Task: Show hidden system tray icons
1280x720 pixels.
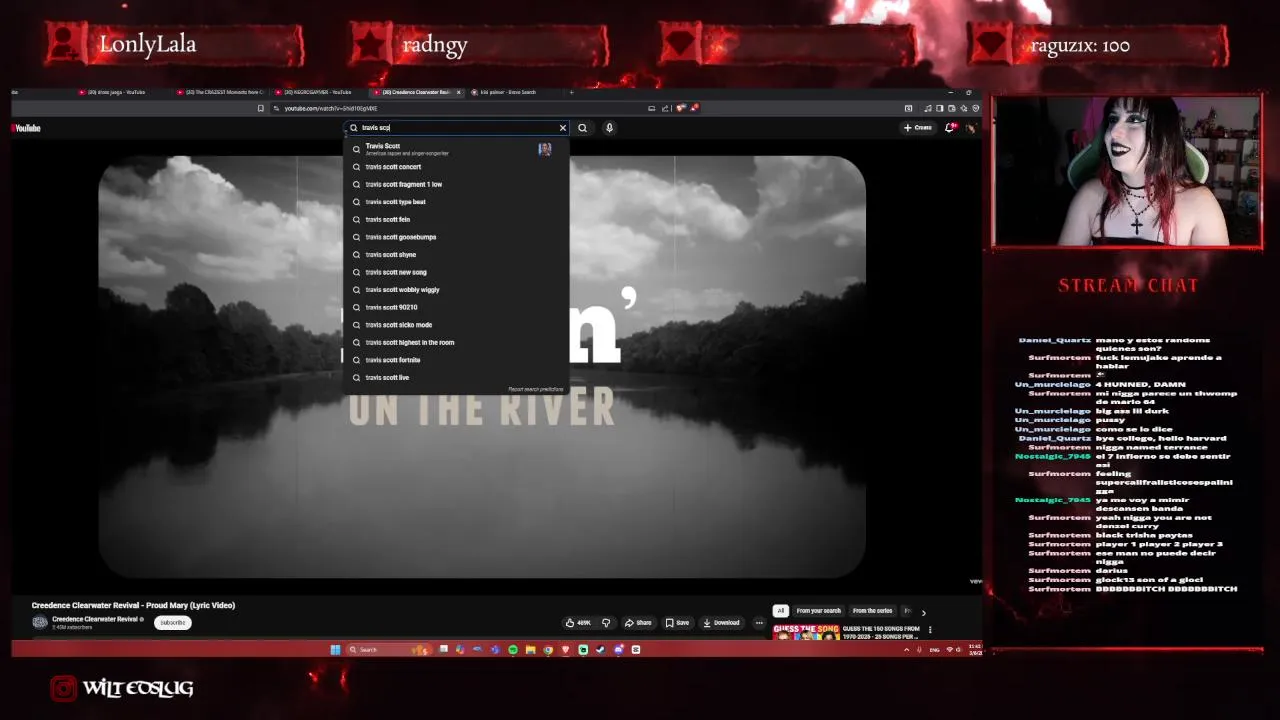Action: coord(907,650)
